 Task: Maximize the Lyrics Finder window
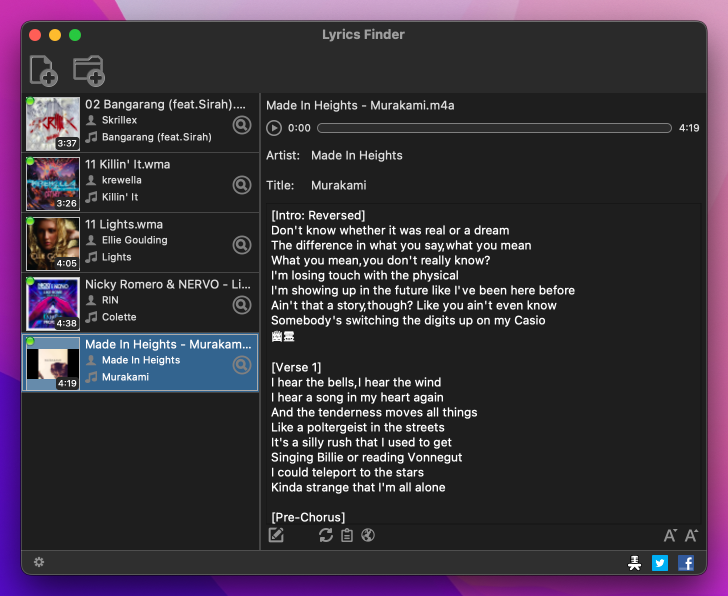click(x=75, y=35)
